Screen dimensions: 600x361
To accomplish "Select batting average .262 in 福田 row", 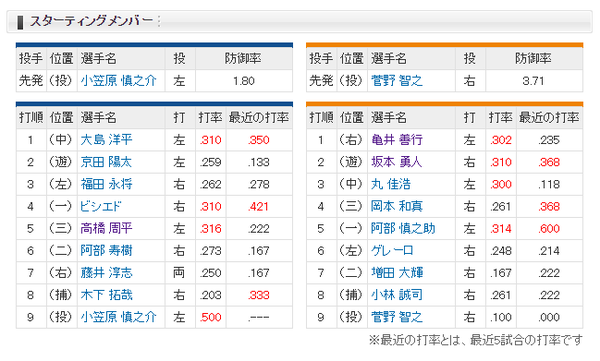I will click(x=210, y=185).
